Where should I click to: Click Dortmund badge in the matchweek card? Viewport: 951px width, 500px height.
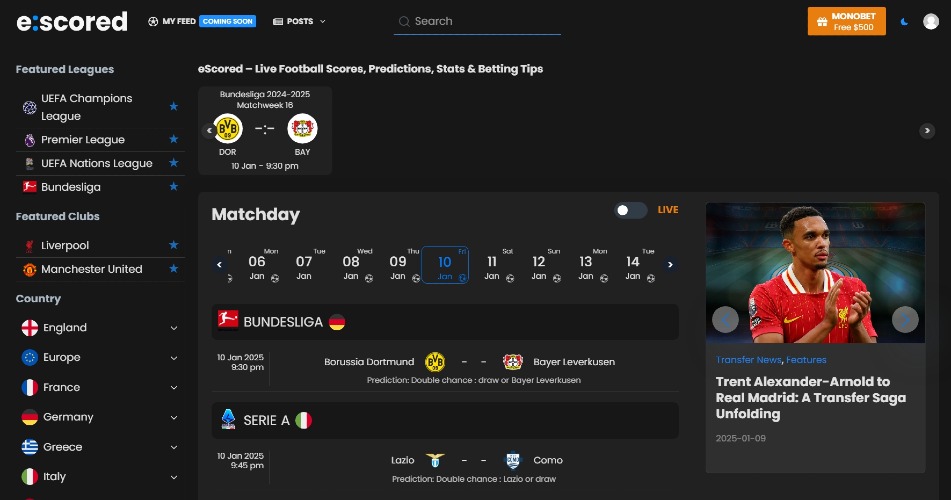click(228, 129)
